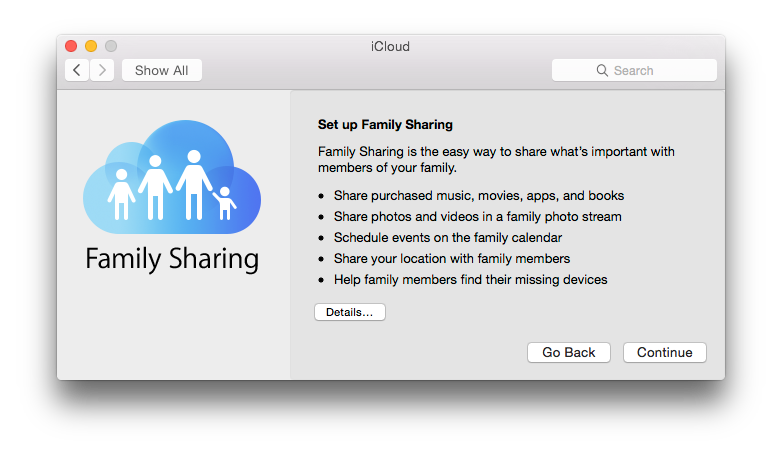Viewport: 782px width, 459px height.
Task: Minimize the window with the yellow button
Action: point(91,46)
